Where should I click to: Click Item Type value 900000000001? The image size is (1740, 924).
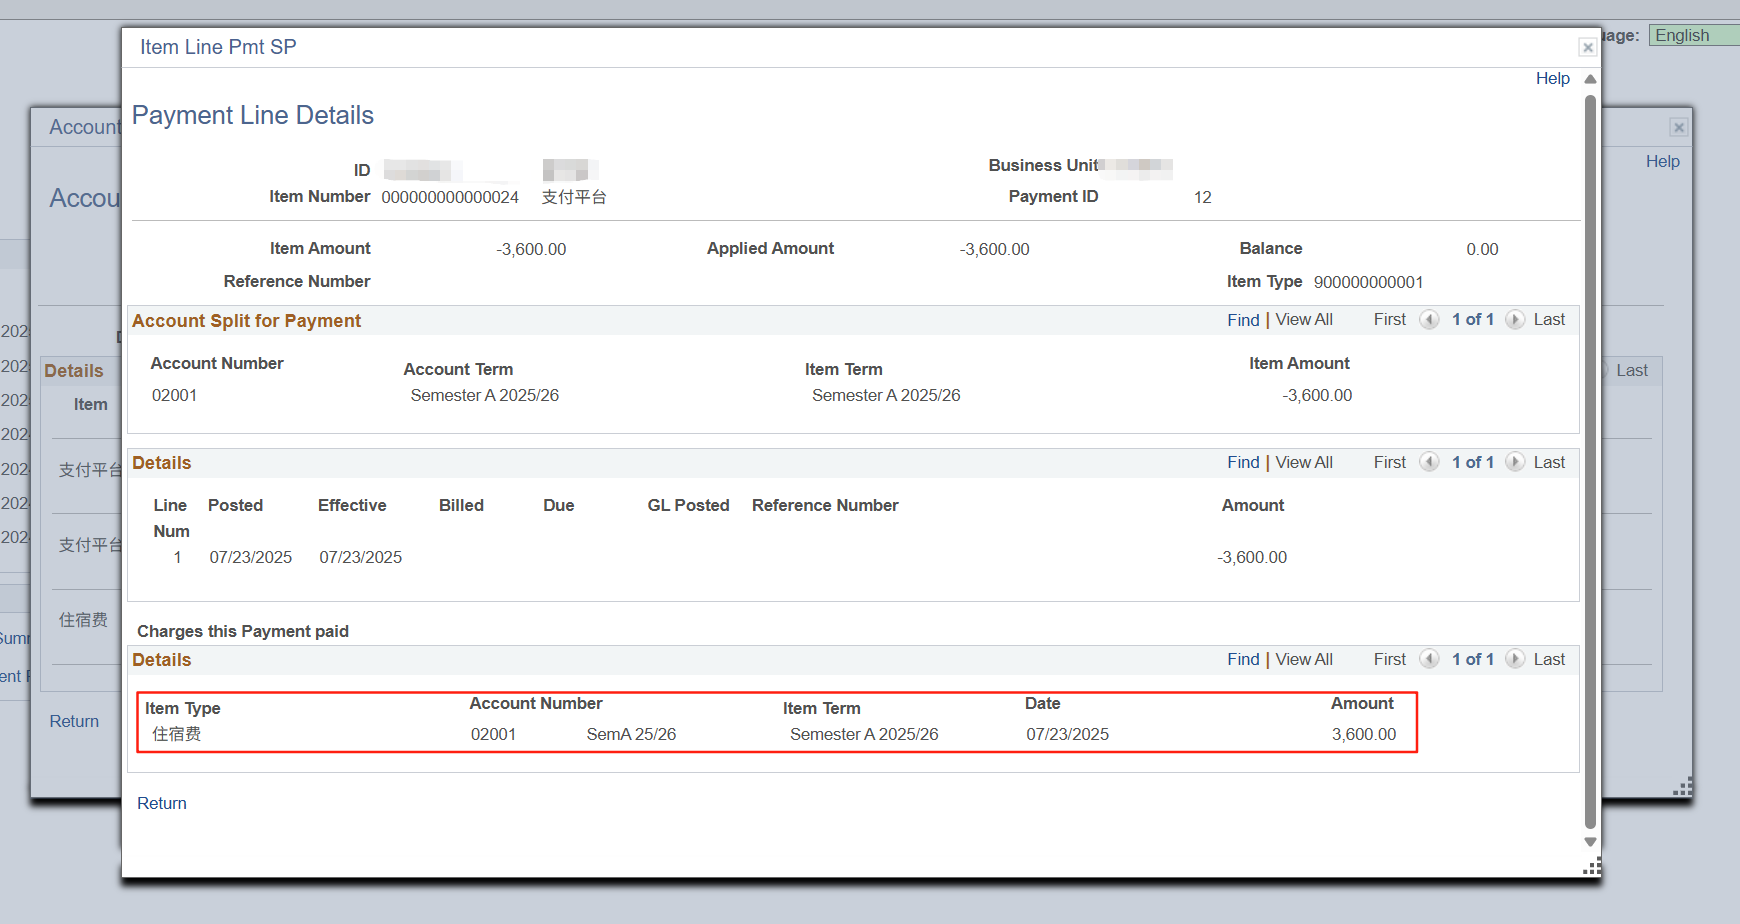pos(1368,282)
